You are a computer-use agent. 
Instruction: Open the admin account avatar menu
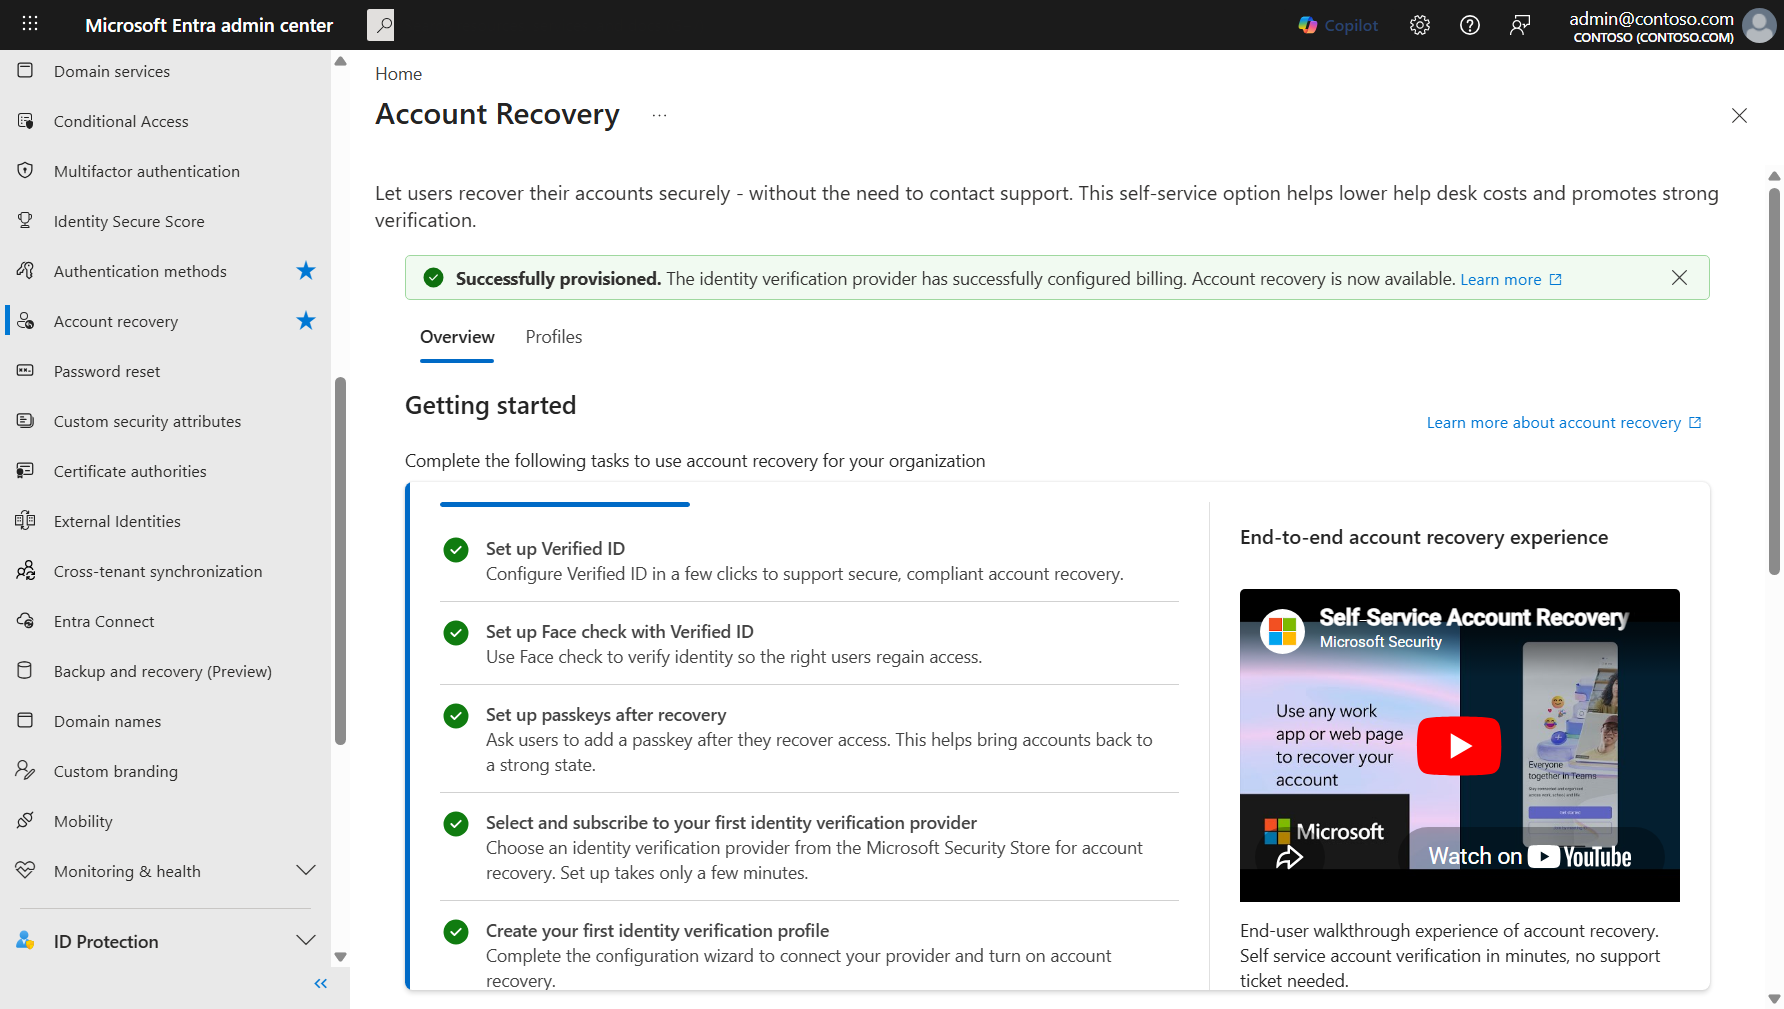coord(1759,25)
